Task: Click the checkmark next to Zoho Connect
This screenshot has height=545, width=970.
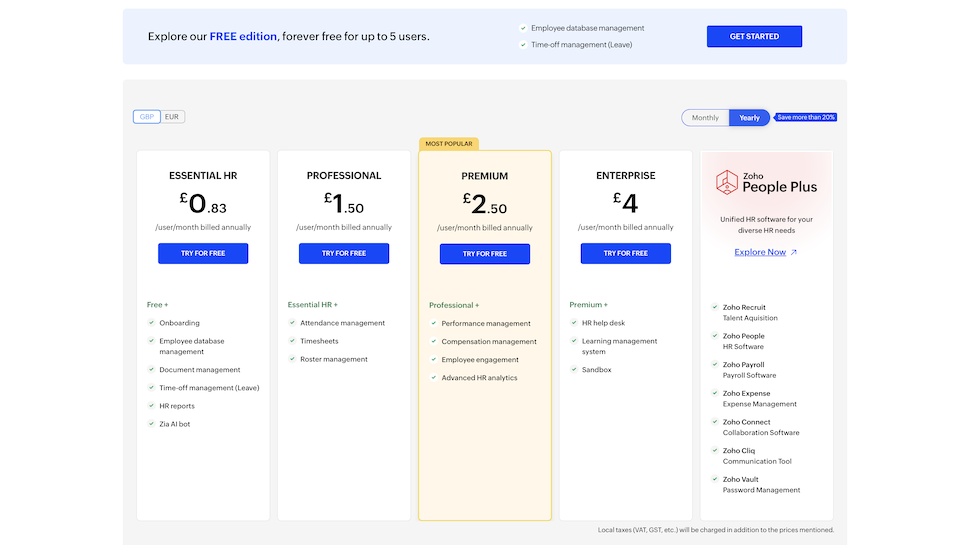Action: [715, 421]
